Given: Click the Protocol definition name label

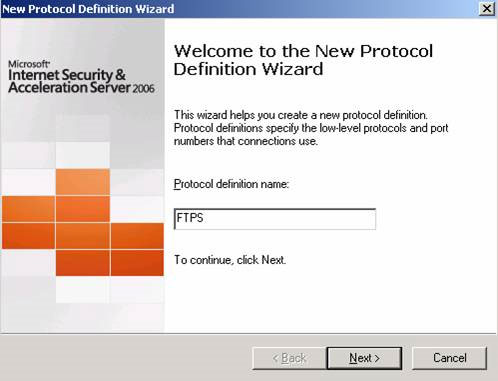Looking at the screenshot, I should coord(231,184).
